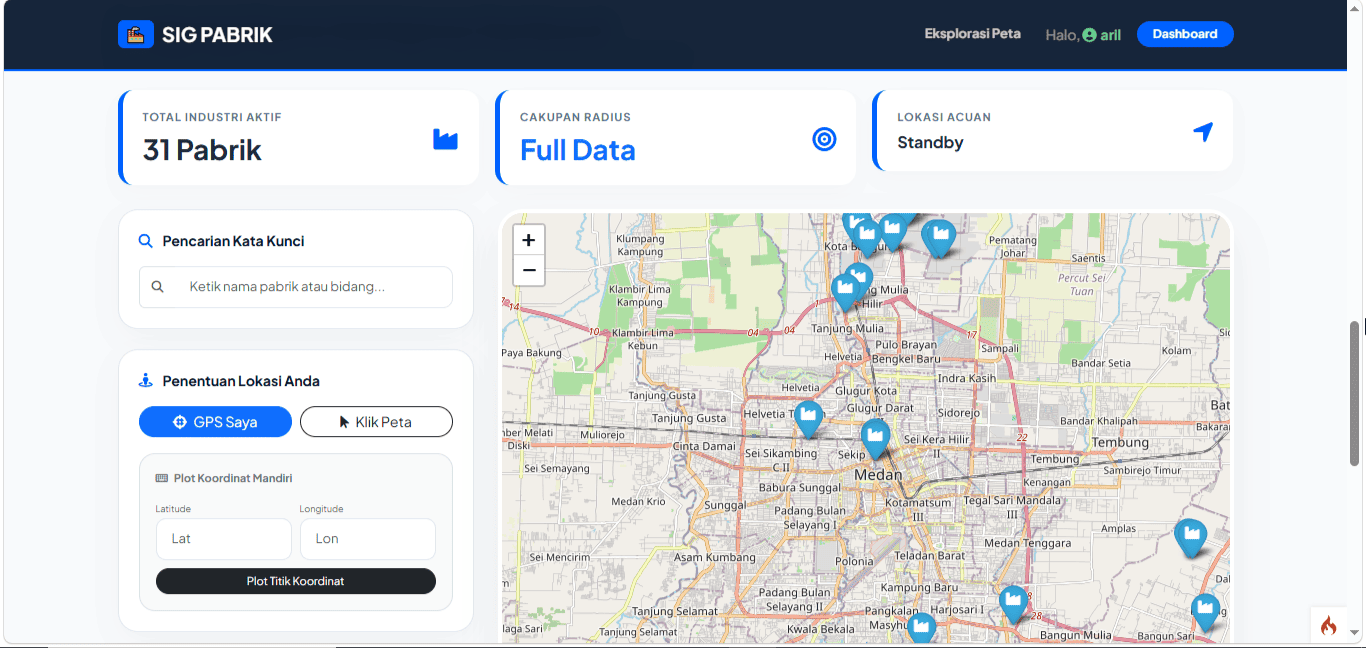
Task: Click the factory icon in Total Industri Aktif card
Action: coord(445,139)
